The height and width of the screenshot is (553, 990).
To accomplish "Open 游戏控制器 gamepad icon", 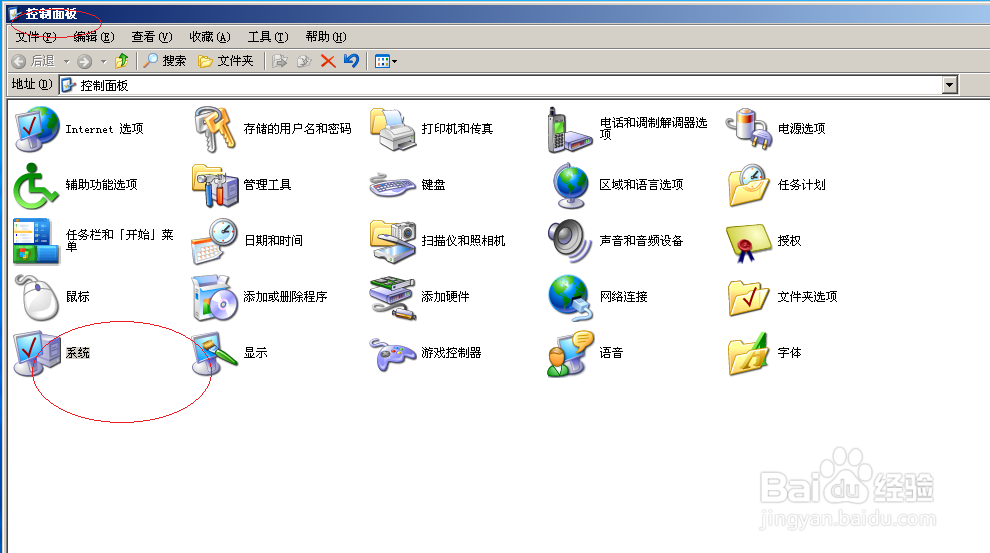I will pos(393,353).
